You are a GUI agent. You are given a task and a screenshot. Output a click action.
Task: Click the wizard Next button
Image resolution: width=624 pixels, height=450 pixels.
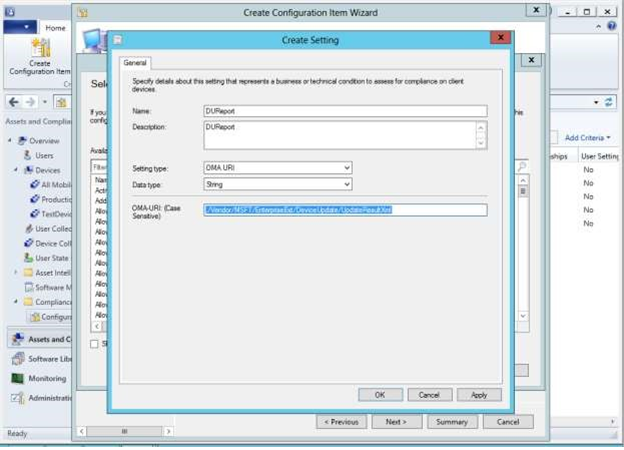coord(396,422)
